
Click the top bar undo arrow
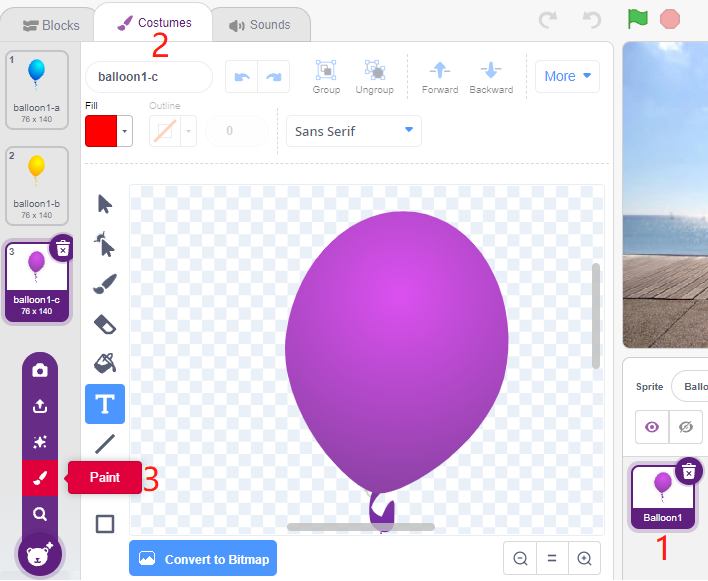click(x=592, y=20)
